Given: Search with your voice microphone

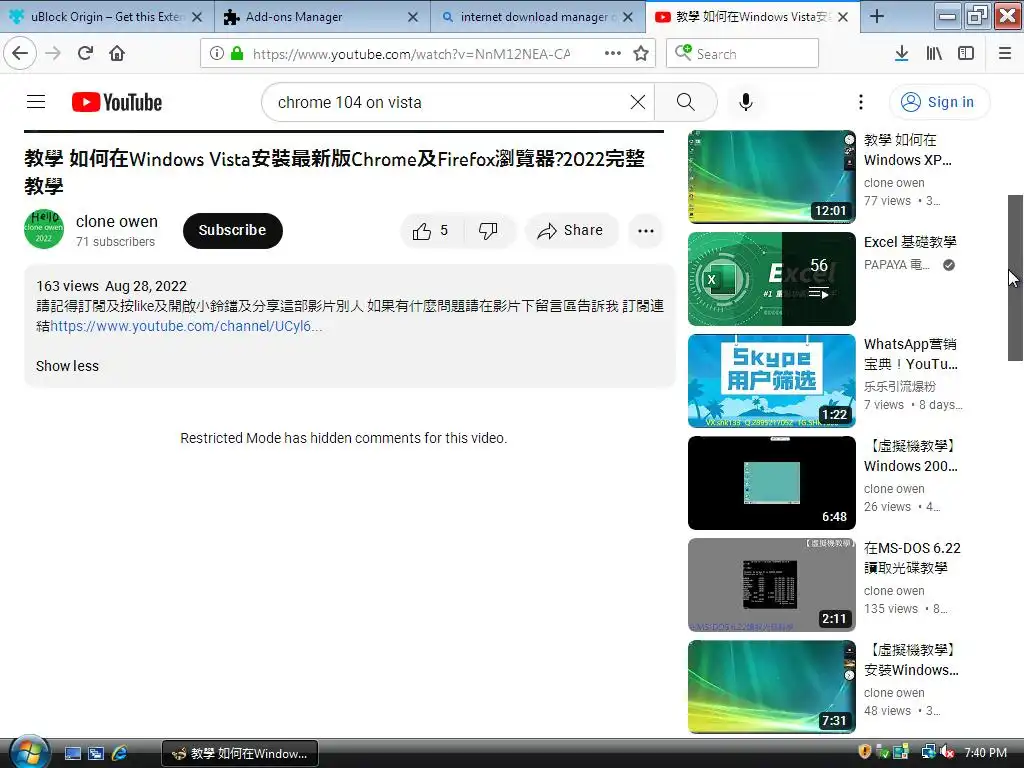Looking at the screenshot, I should pyautogui.click(x=746, y=102).
